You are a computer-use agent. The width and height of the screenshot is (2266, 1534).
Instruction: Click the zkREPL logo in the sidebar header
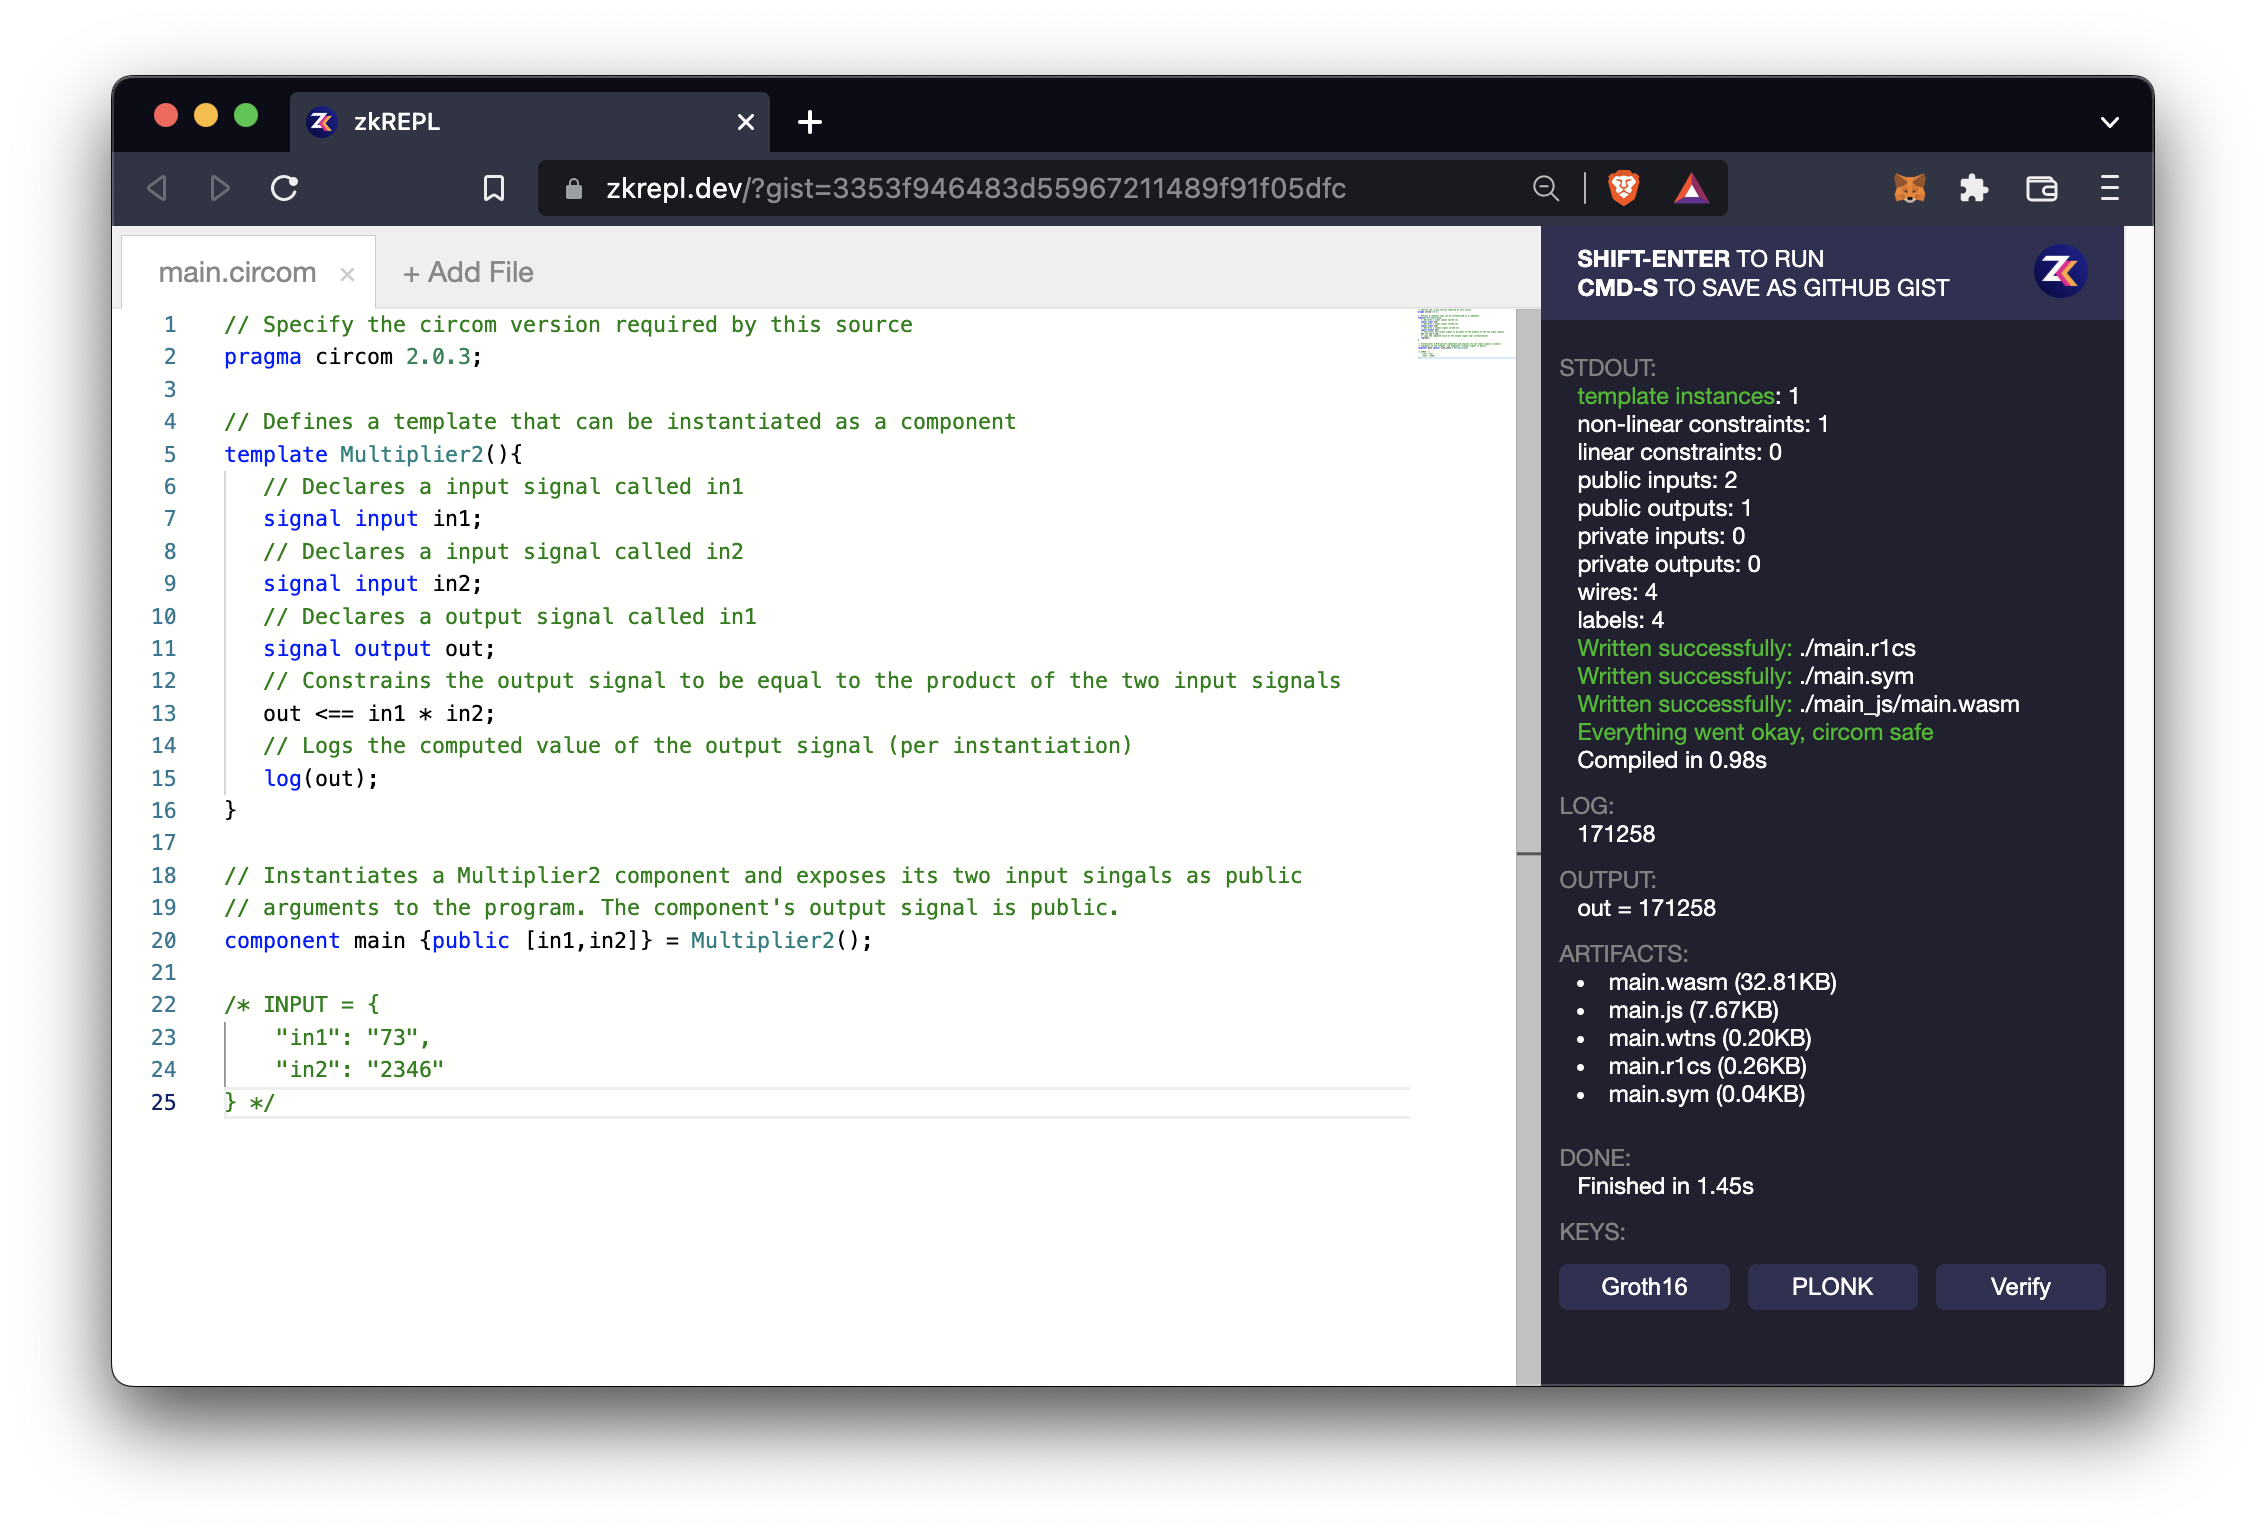[2059, 271]
